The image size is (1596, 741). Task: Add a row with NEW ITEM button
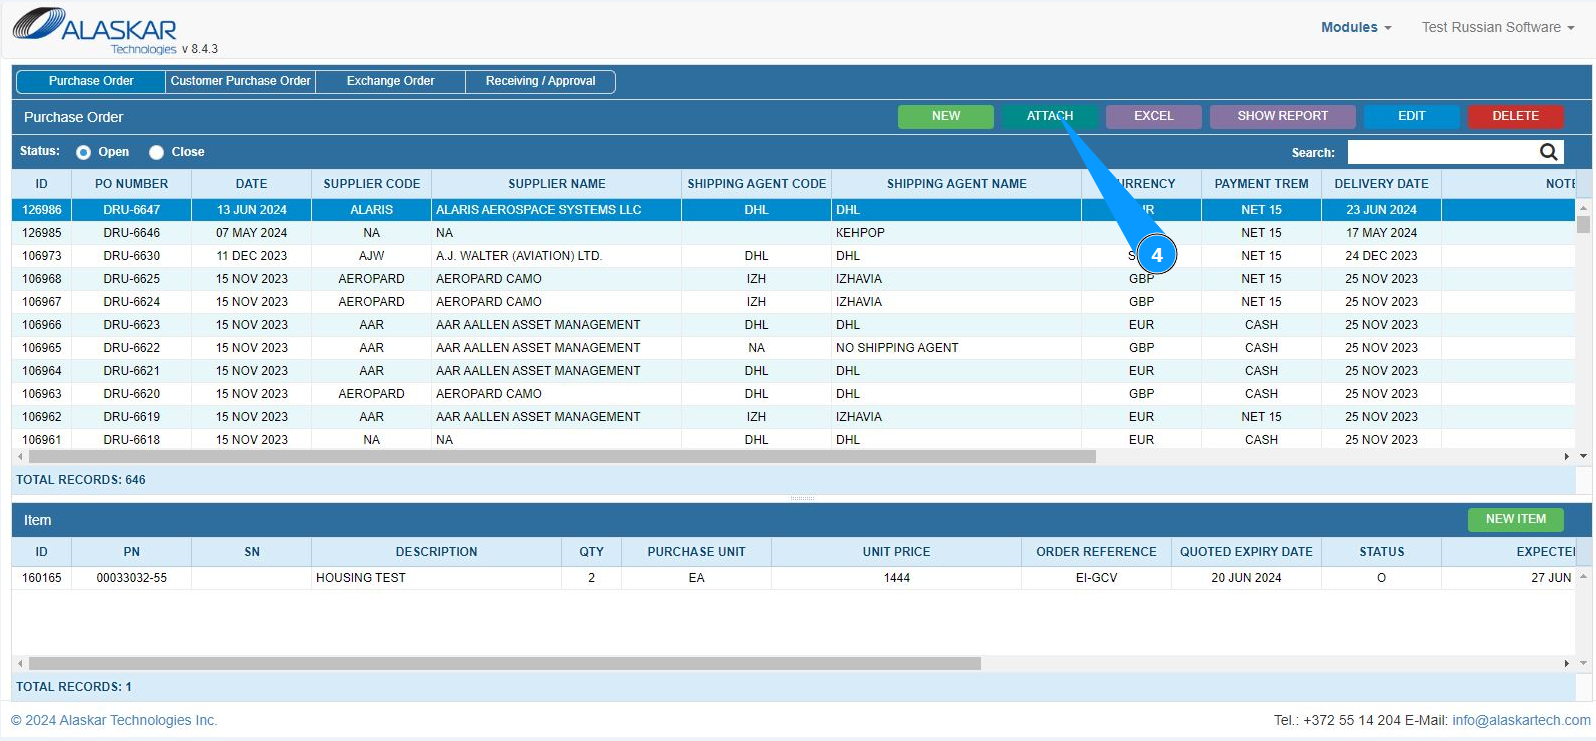1515,519
